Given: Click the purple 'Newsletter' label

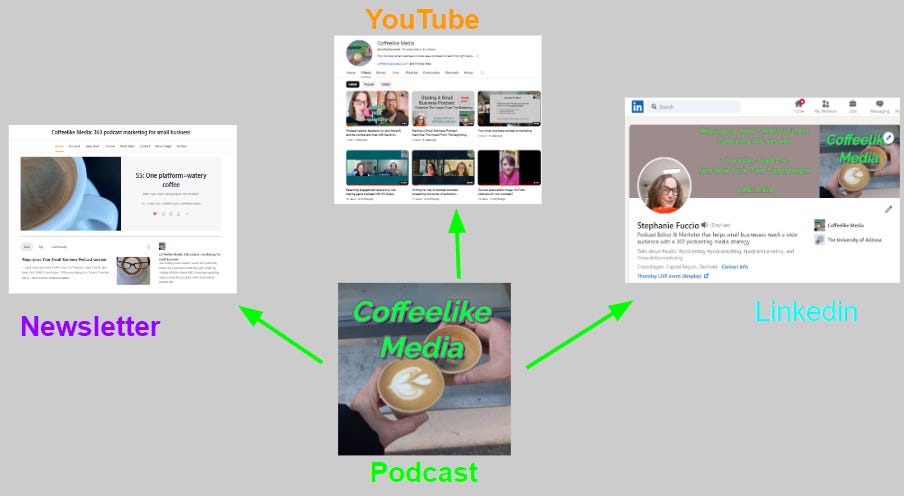Looking at the screenshot, I should (x=91, y=326).
